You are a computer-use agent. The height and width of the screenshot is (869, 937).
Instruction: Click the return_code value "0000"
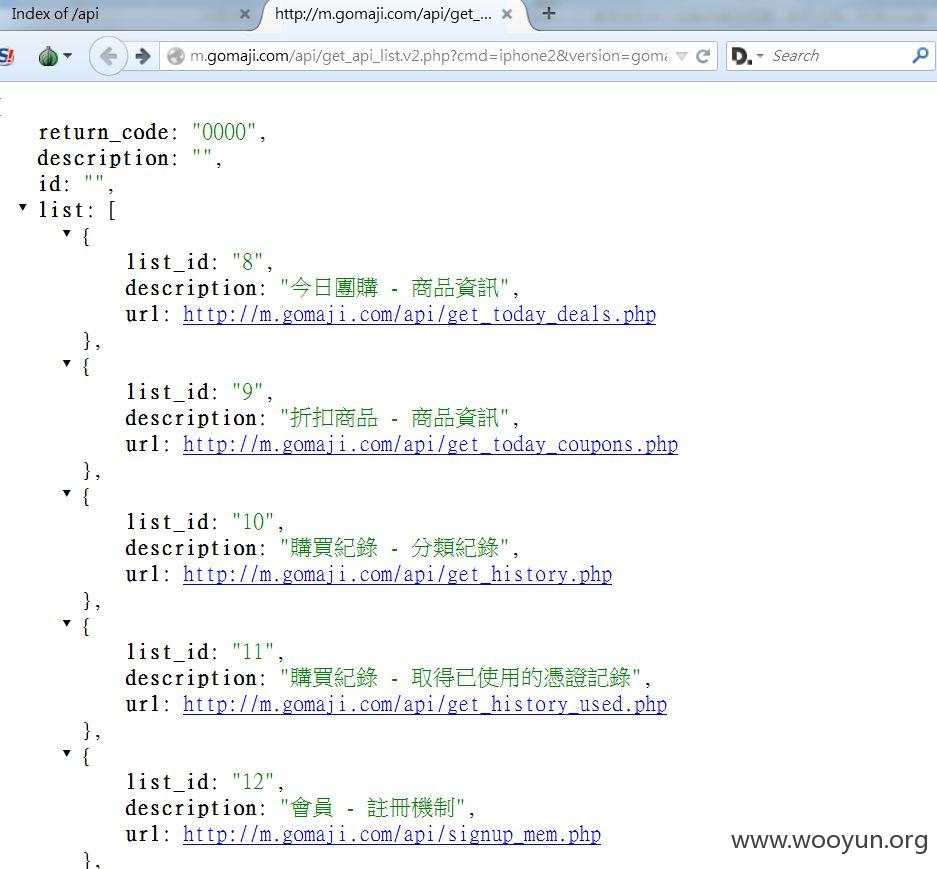pos(224,132)
